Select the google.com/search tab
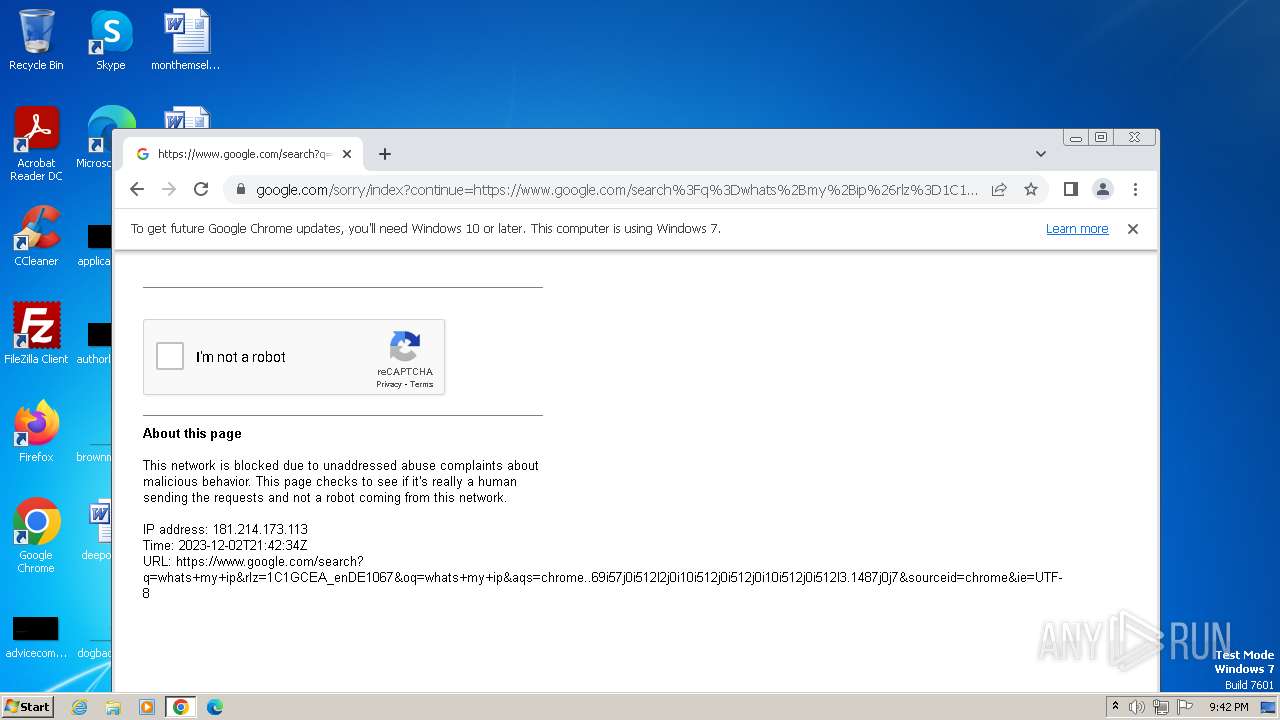1280x720 pixels. tap(243, 154)
